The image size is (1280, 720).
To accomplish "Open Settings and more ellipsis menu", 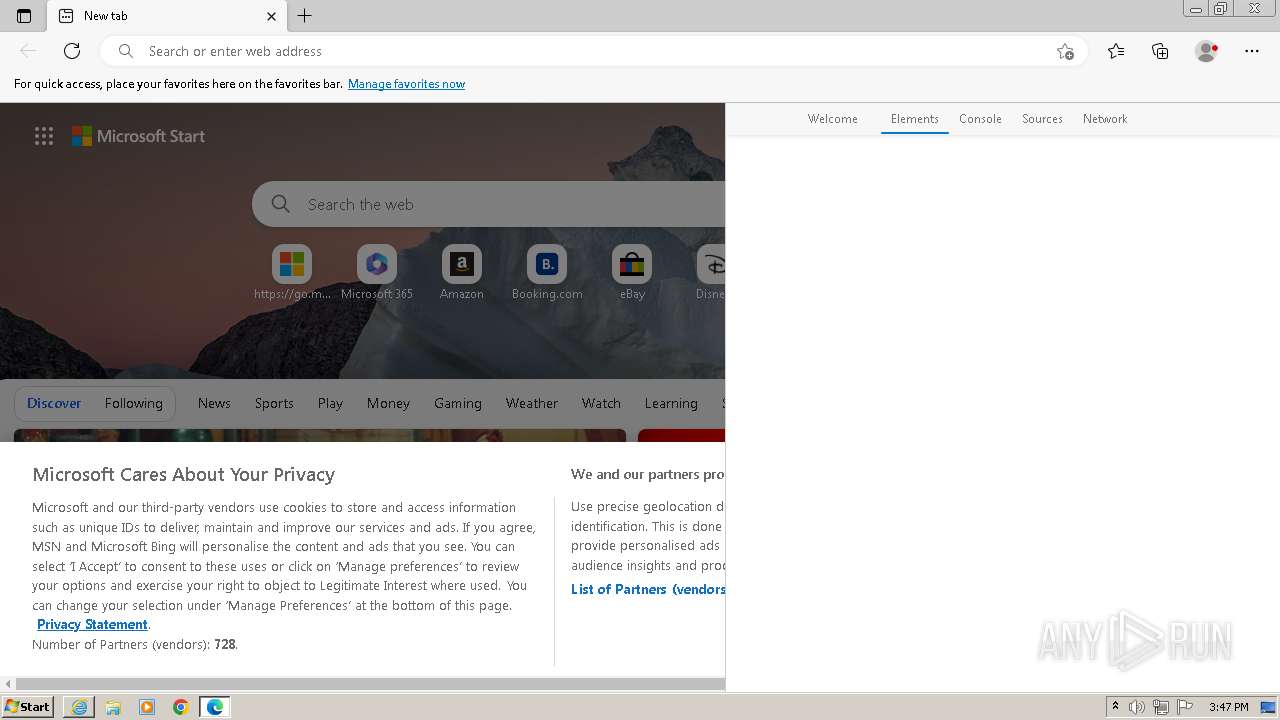I will tap(1252, 51).
